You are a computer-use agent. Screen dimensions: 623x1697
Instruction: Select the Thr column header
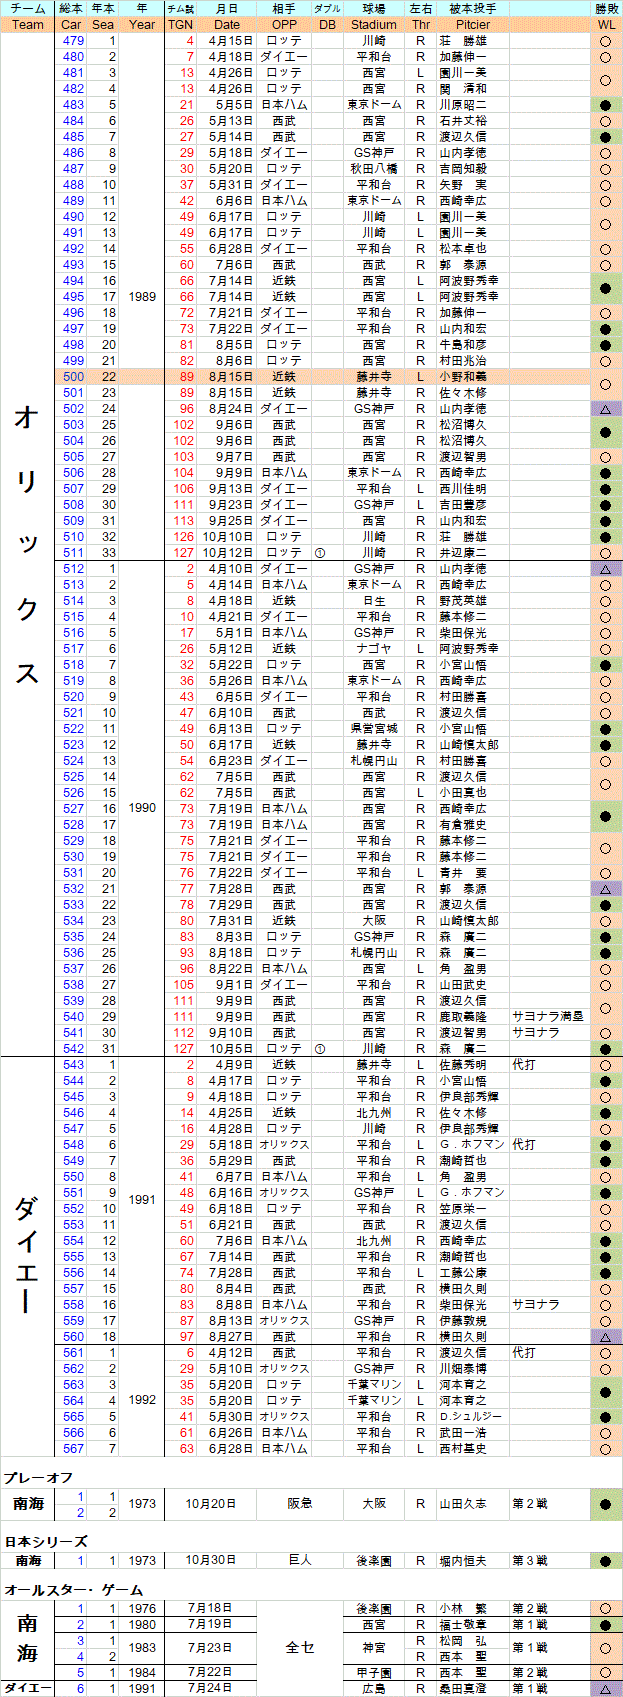pos(421,24)
